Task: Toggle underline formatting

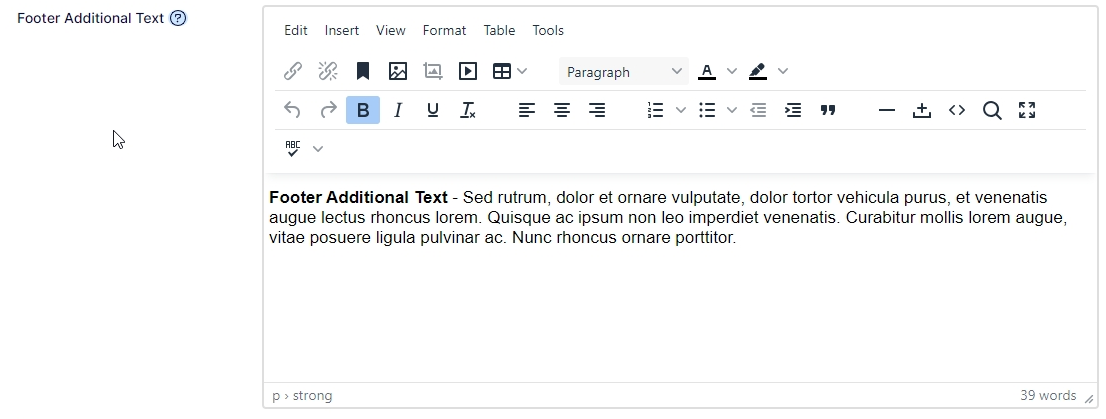Action: (x=433, y=111)
